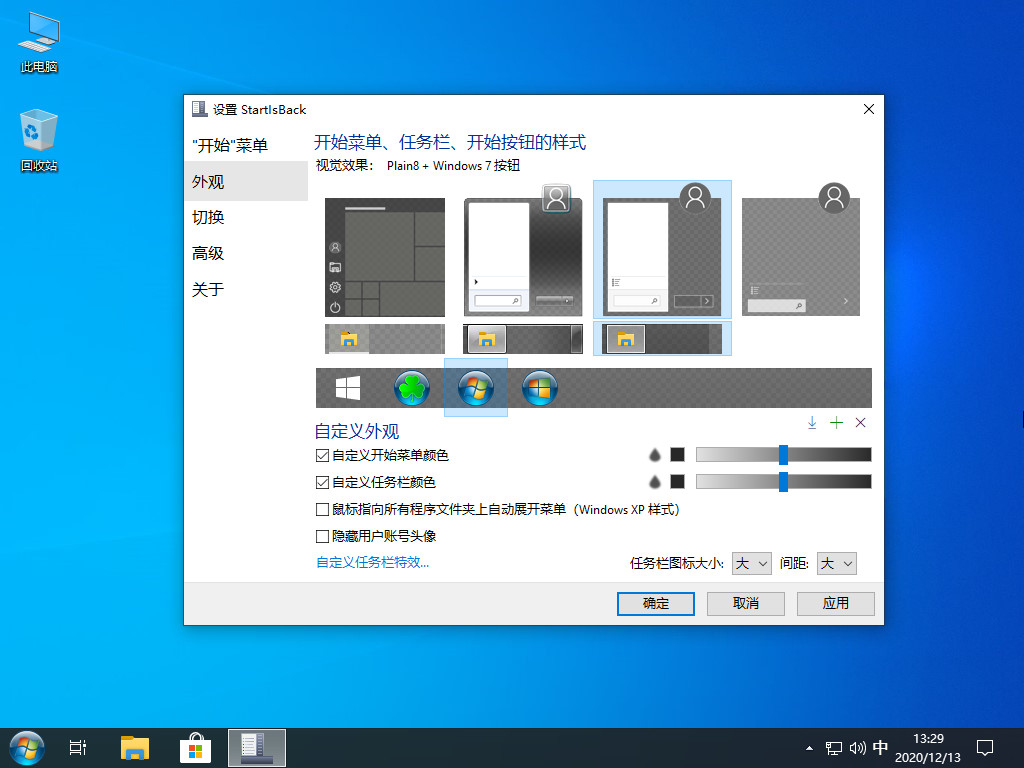
Task: Click the download style arrow icon
Action: (812, 423)
